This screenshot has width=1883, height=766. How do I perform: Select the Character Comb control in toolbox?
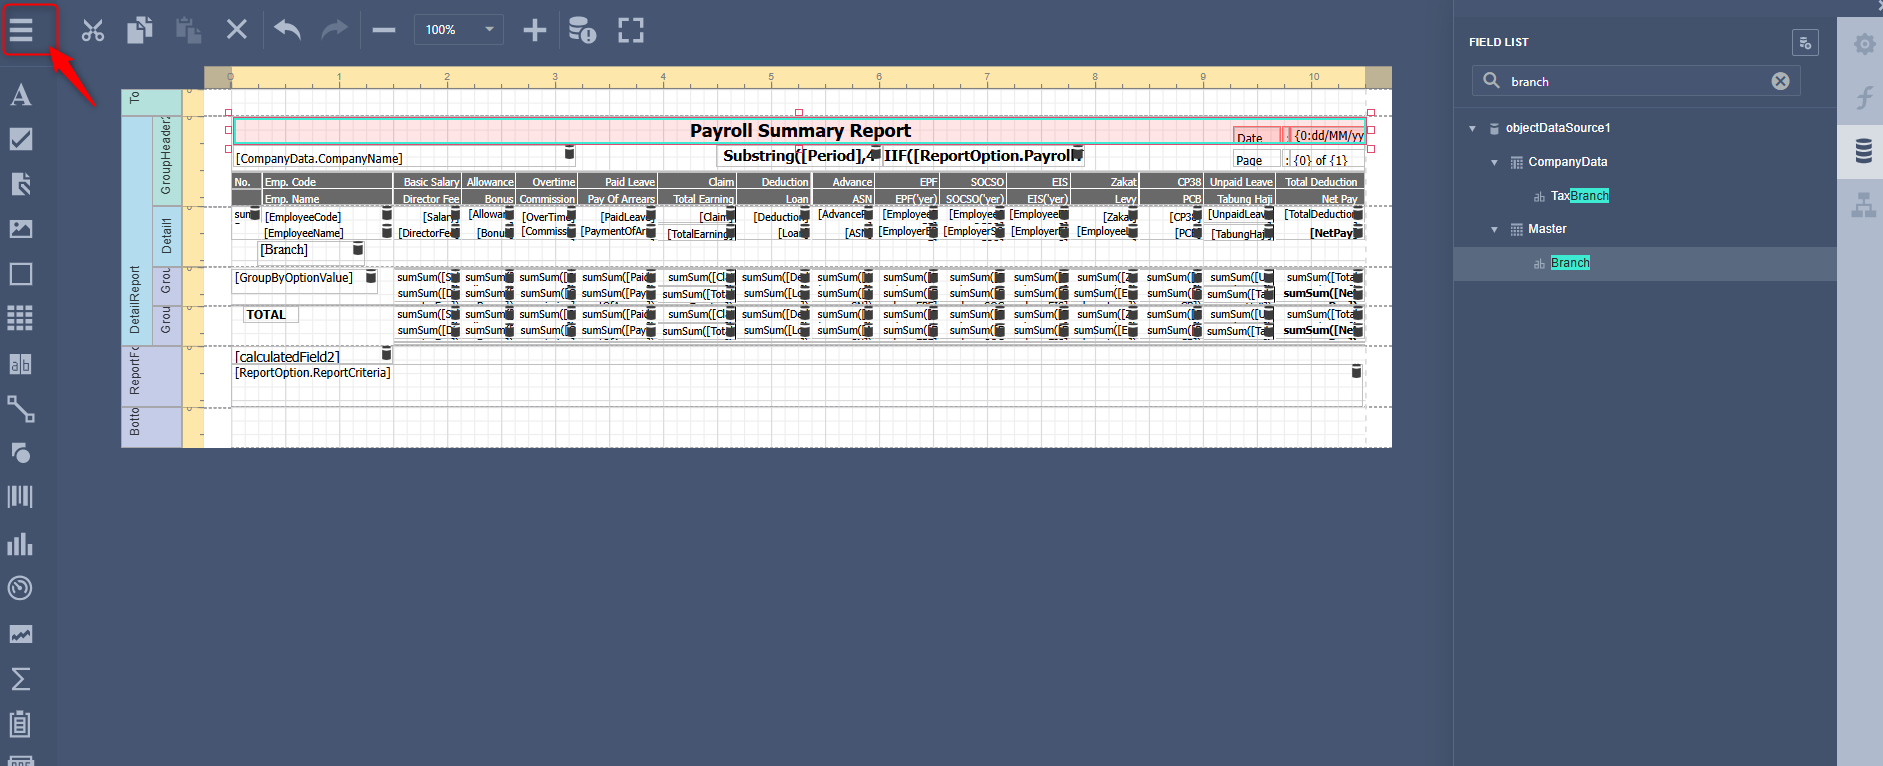tap(20, 364)
